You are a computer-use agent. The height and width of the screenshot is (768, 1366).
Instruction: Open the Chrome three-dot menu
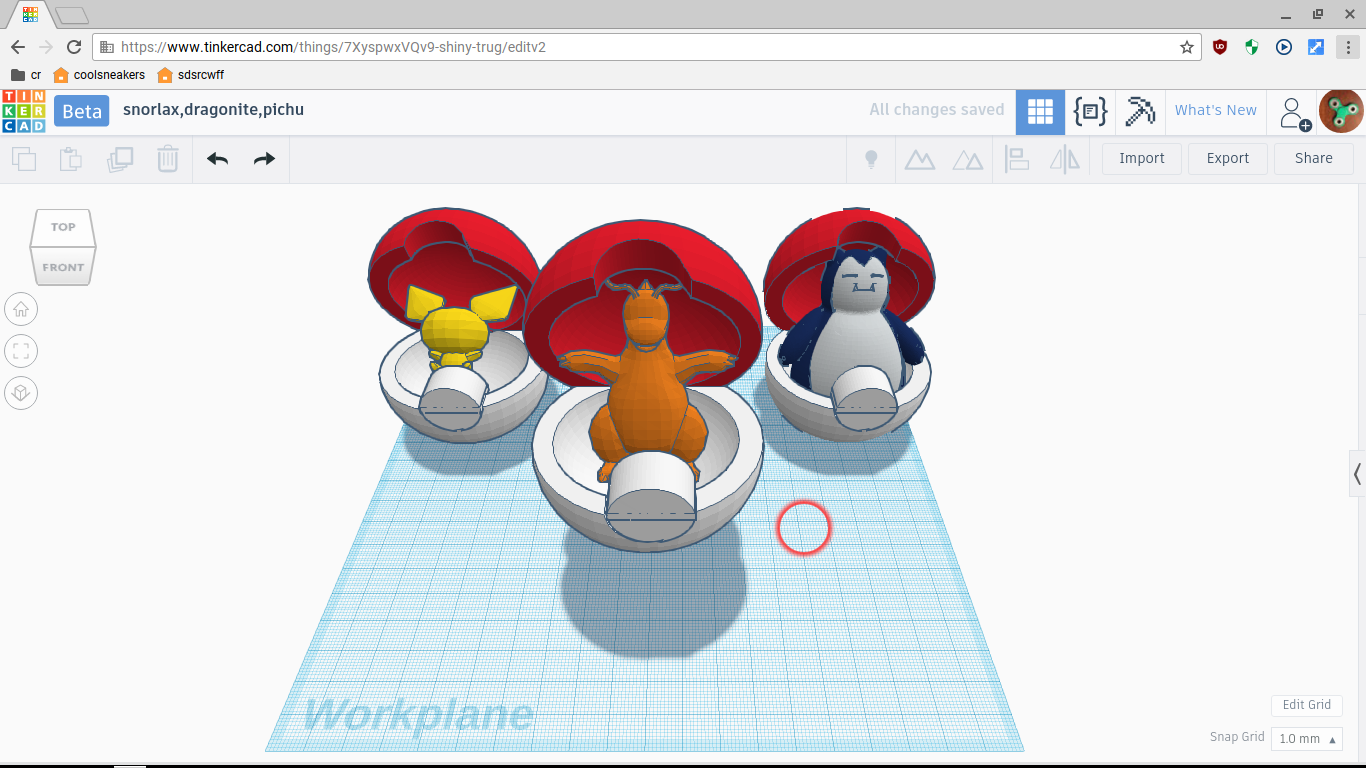click(1349, 47)
